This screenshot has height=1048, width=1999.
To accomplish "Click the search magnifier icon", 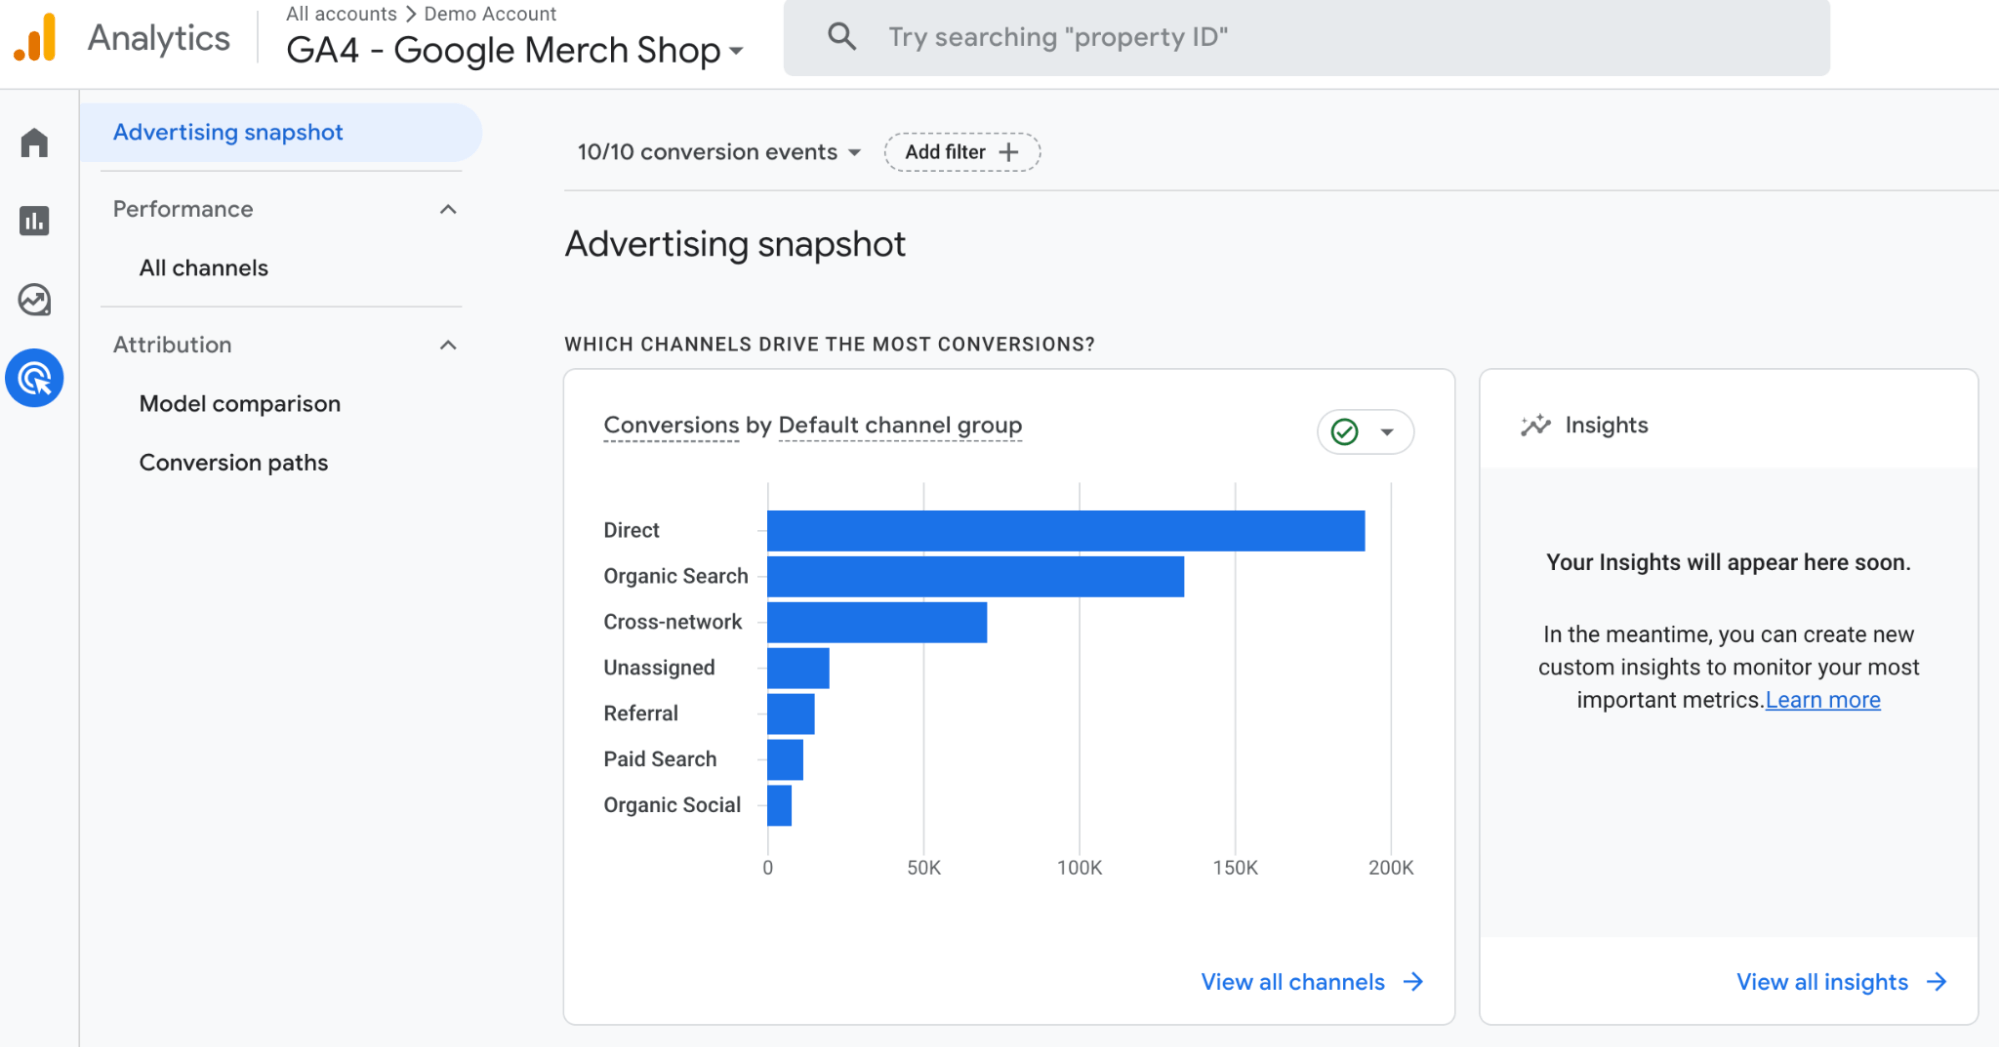I will coord(842,37).
